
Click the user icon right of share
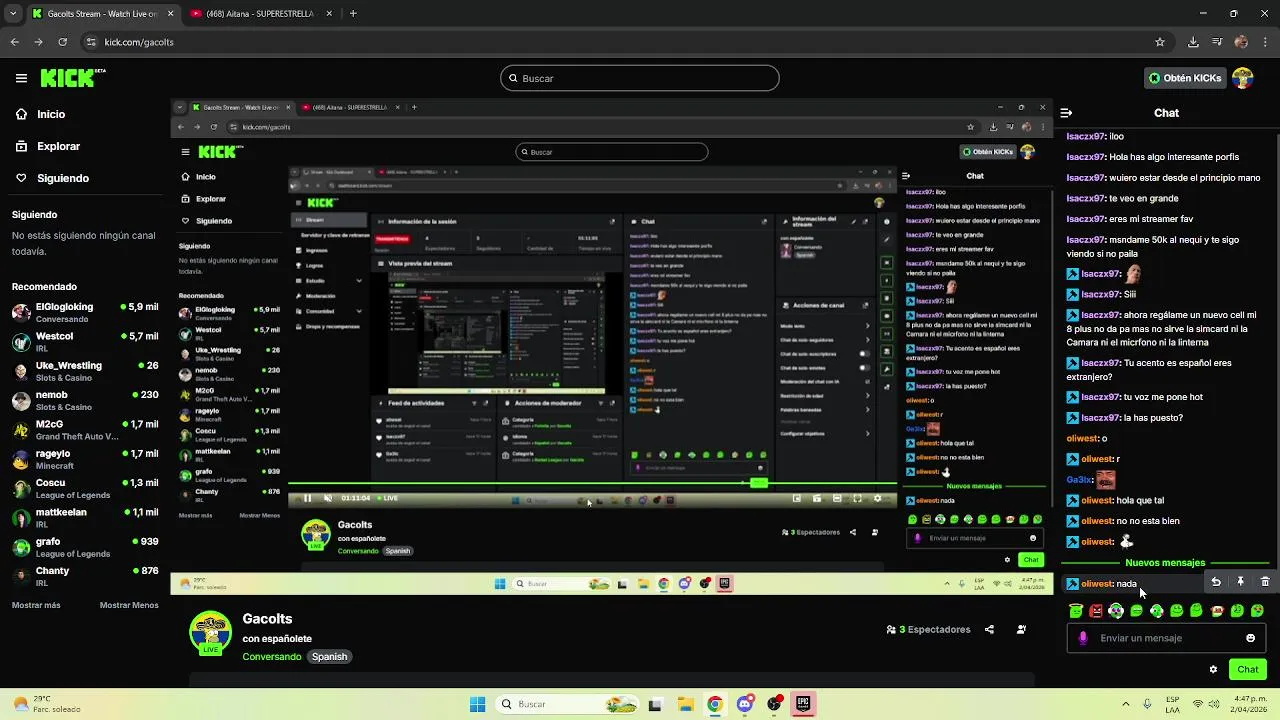pyautogui.click(x=1021, y=630)
